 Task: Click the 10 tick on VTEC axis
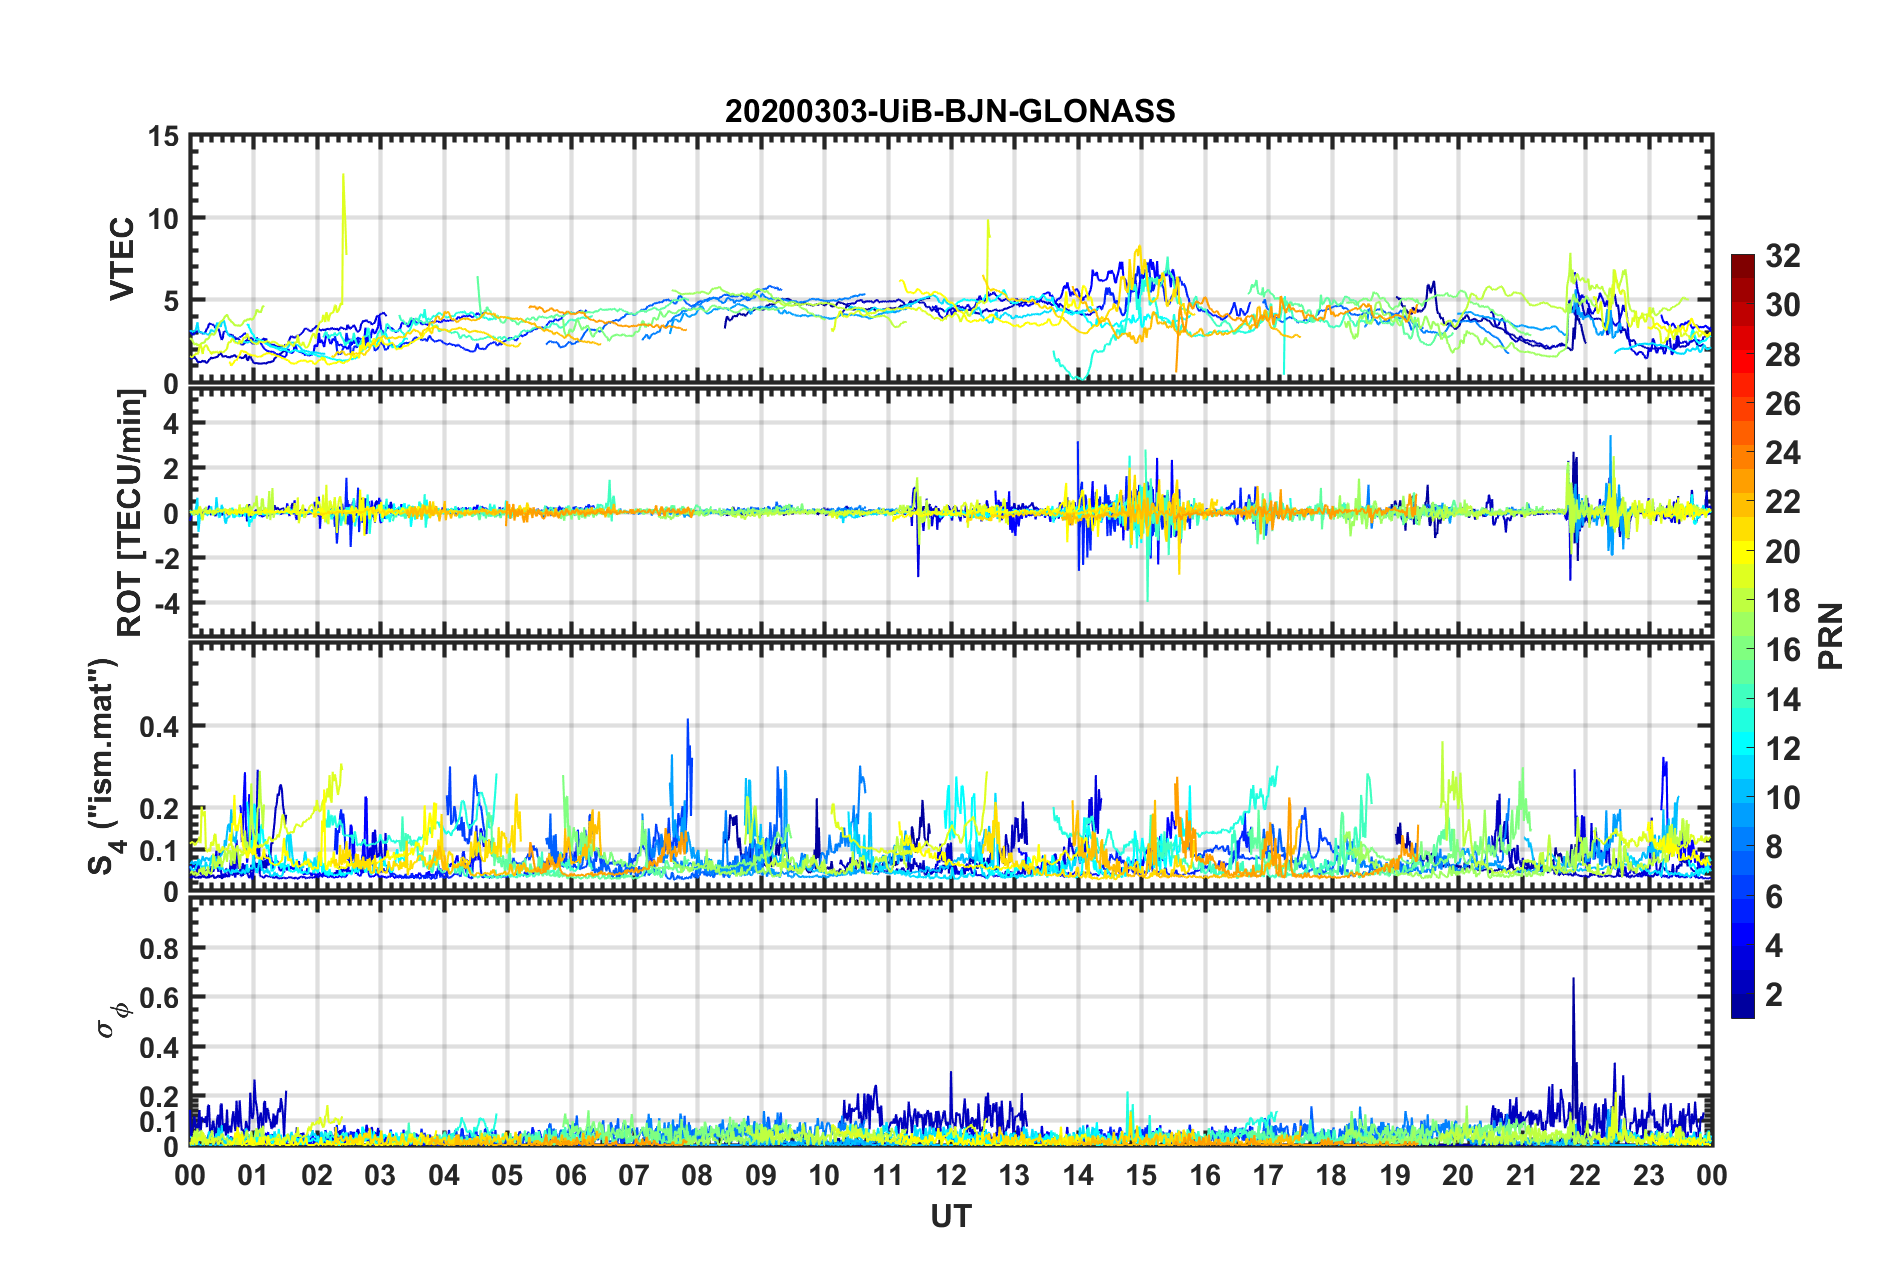point(163,218)
